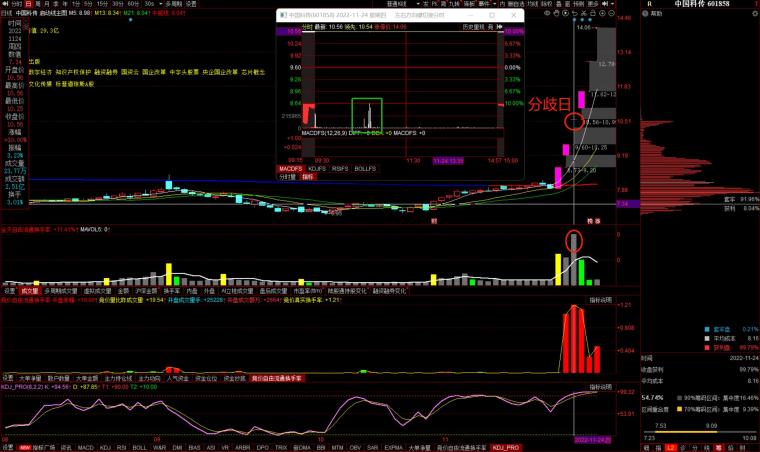The image size is (760, 452).
Task: Click the eye icon in chart toolbar
Action: pyautogui.click(x=546, y=13)
